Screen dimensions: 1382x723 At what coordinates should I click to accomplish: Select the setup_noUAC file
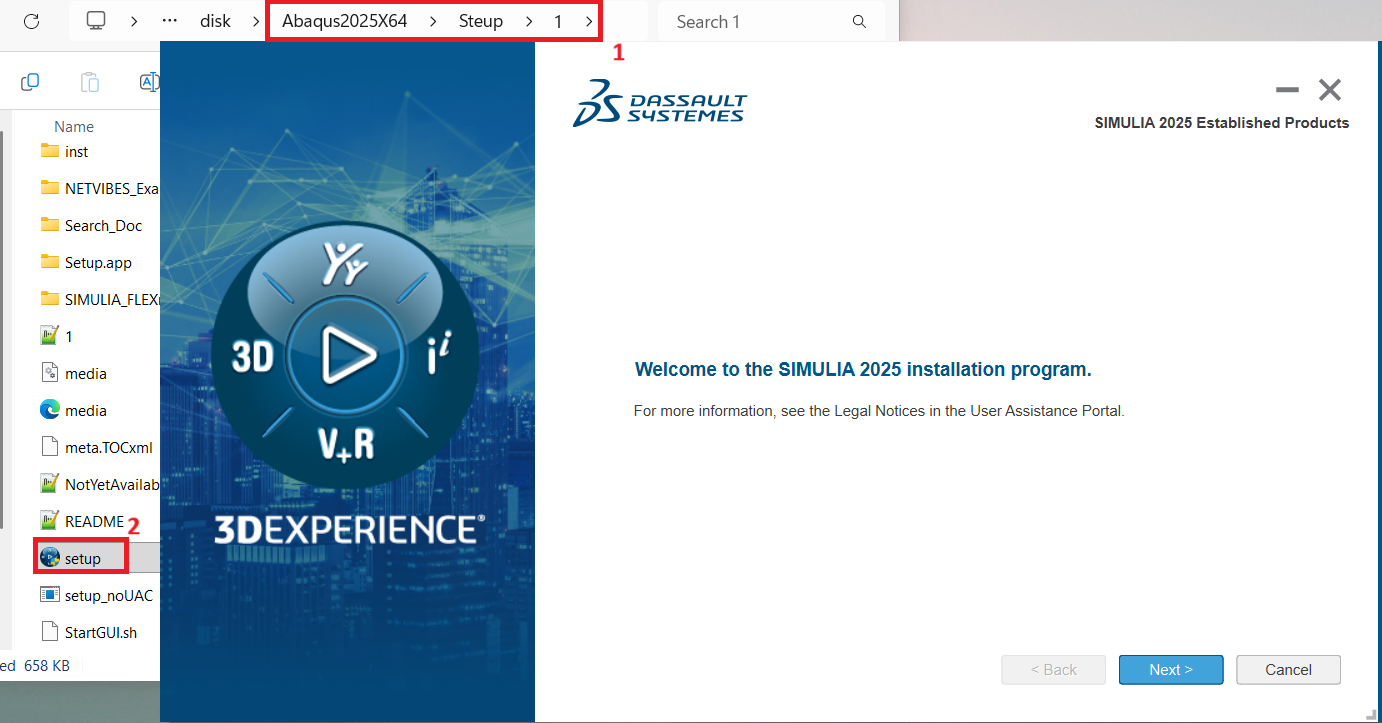point(100,594)
